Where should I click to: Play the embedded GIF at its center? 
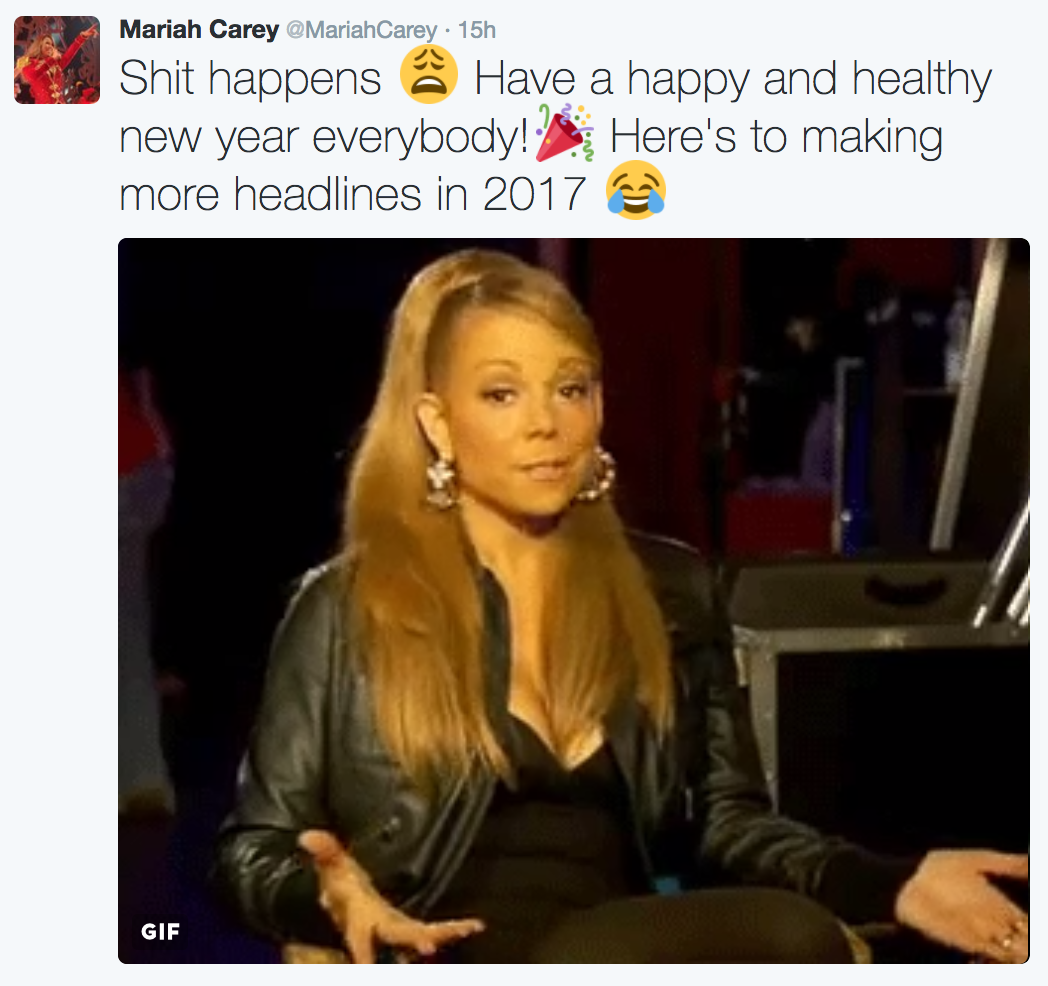coord(573,600)
